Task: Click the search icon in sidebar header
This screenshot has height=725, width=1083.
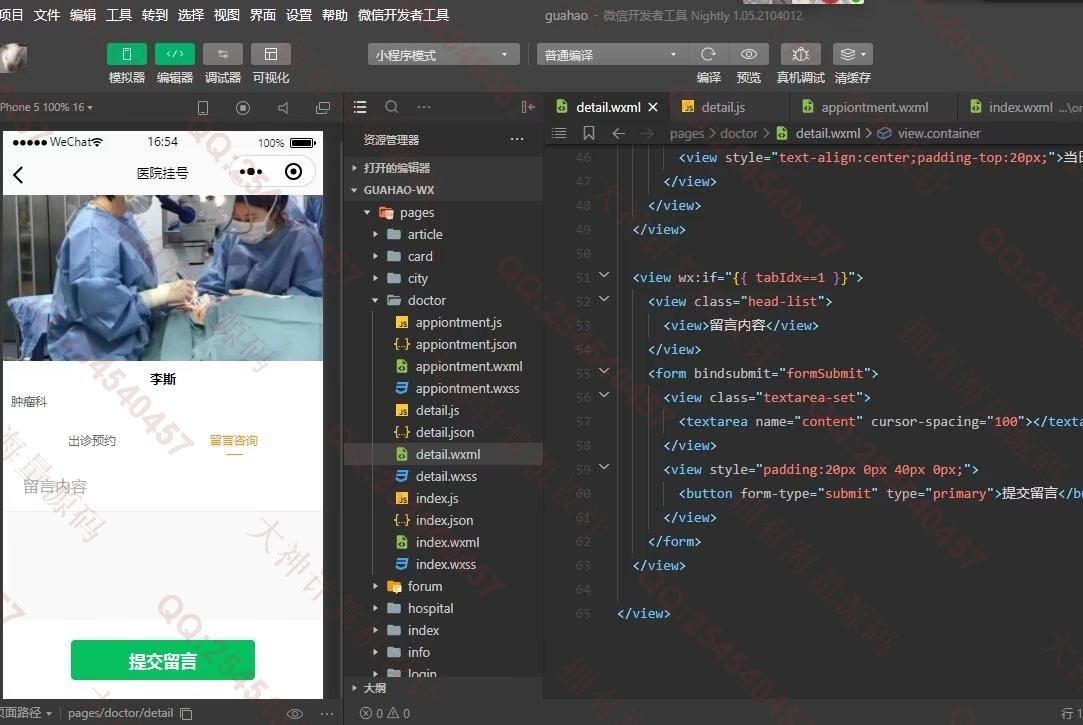Action: tap(392, 107)
